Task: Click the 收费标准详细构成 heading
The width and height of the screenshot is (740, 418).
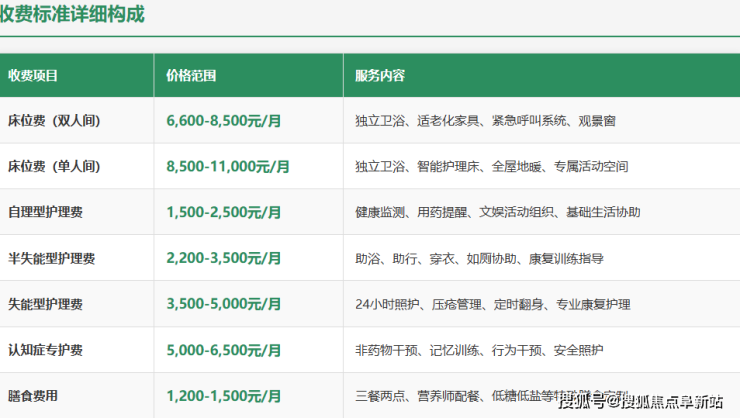Action: tap(72, 14)
